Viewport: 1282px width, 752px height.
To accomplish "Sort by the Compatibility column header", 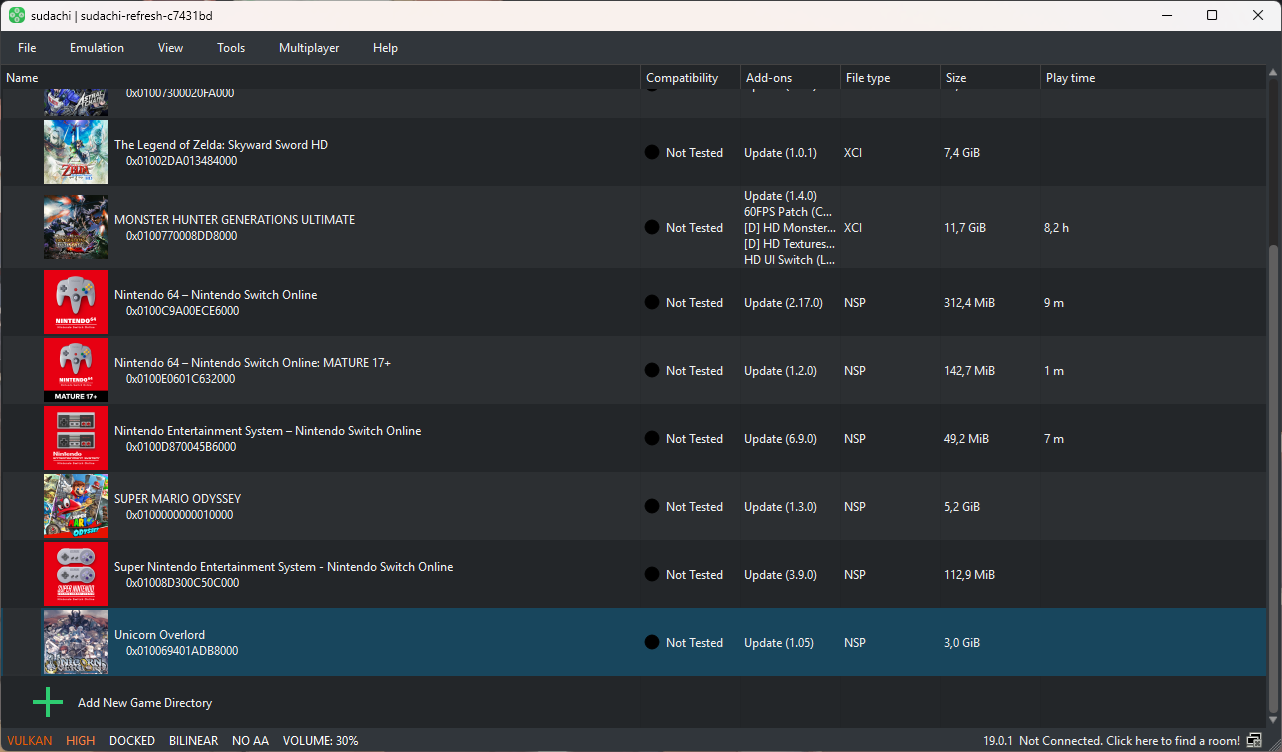I will pyautogui.click(x=690, y=78).
